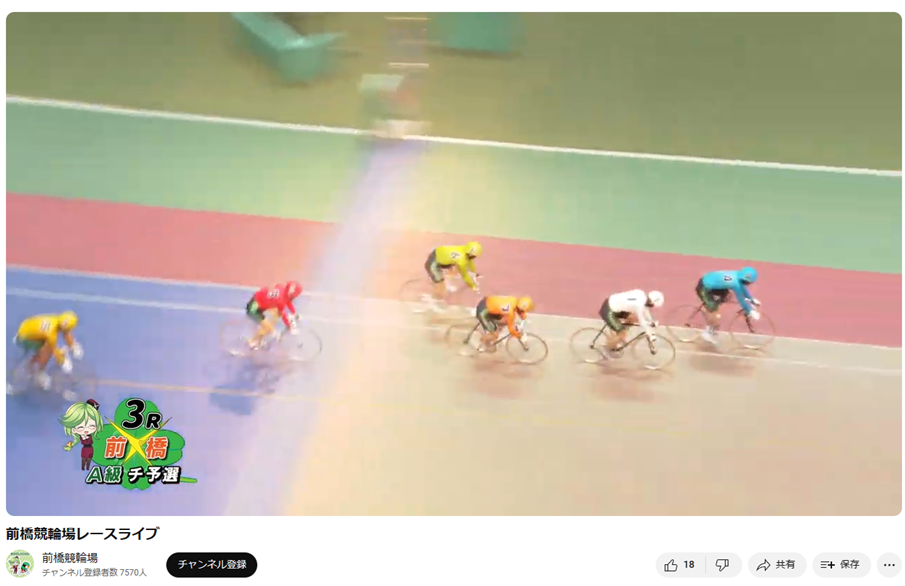Visit the 前橋競輪場 channel name link
The width and height of the screenshot is (905, 586).
click(x=70, y=558)
